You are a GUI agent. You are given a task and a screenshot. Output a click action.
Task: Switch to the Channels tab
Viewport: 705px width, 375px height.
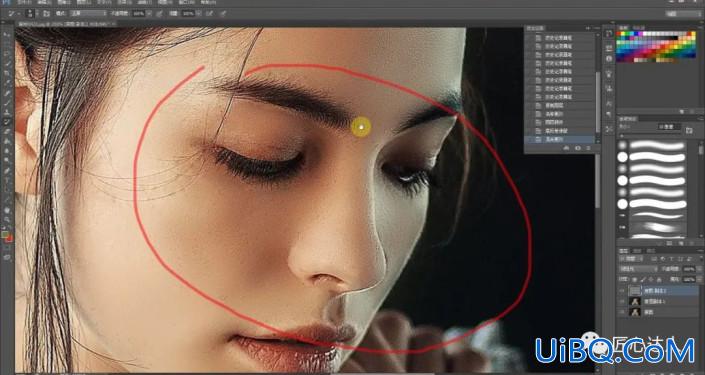637,251
